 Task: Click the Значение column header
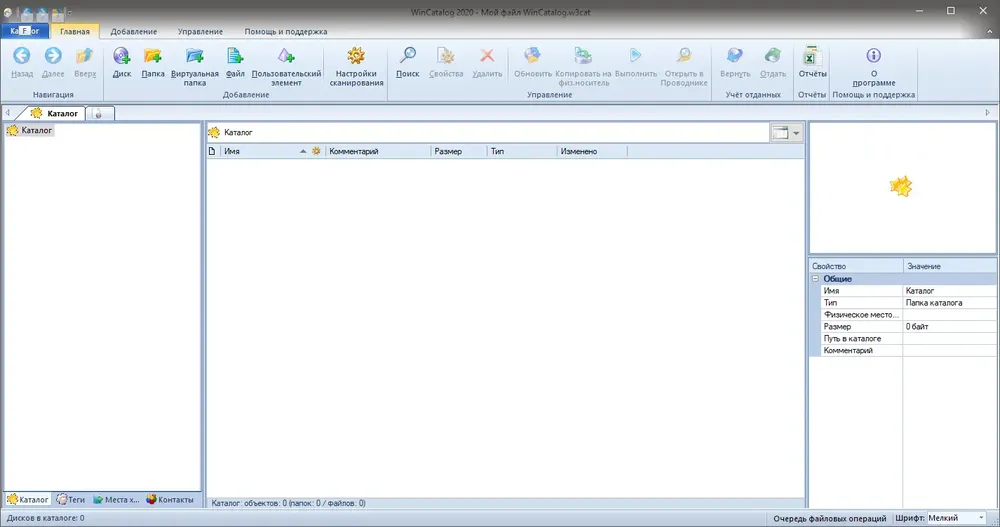(950, 266)
